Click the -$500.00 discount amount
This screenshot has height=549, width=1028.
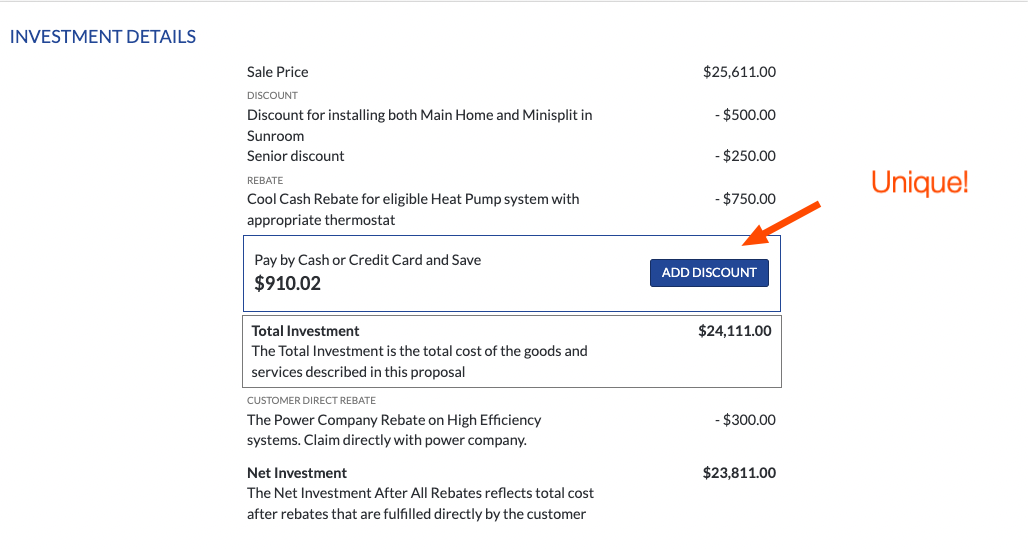[745, 115]
